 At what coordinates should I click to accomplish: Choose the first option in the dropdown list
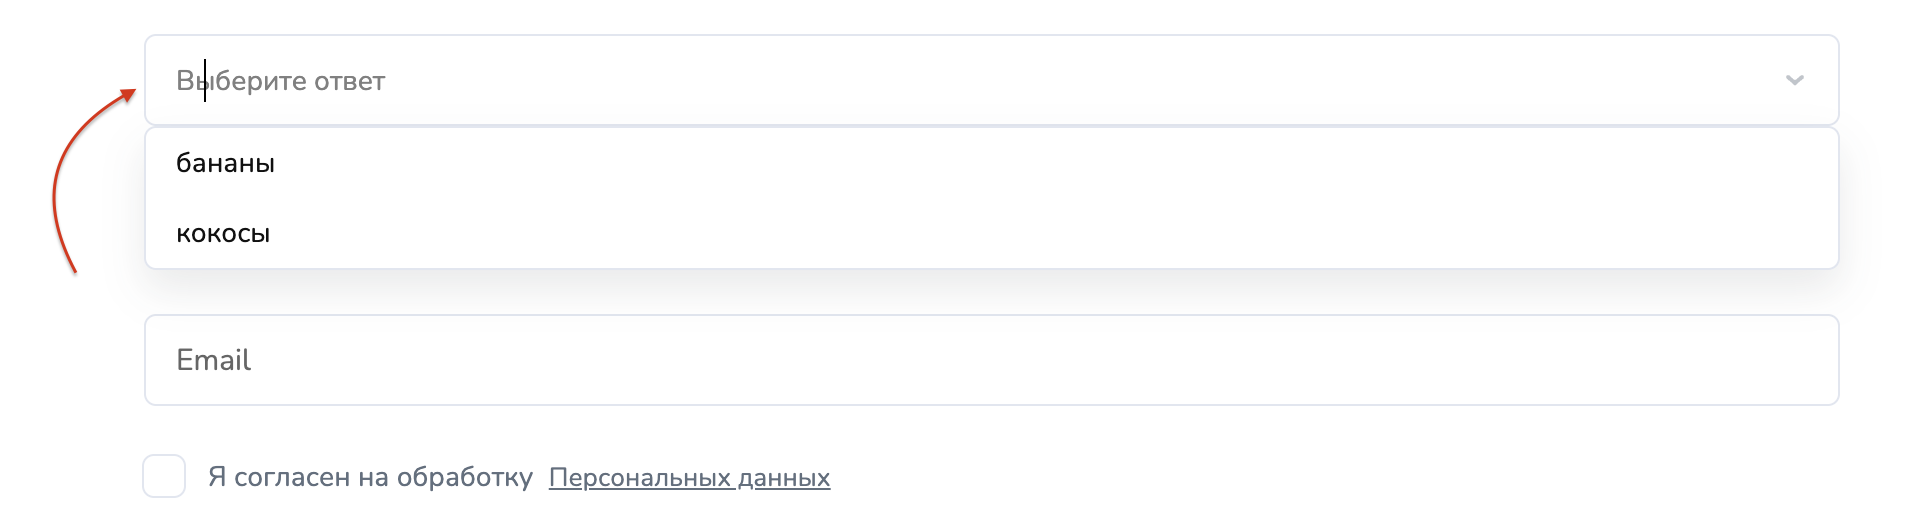tap(226, 163)
